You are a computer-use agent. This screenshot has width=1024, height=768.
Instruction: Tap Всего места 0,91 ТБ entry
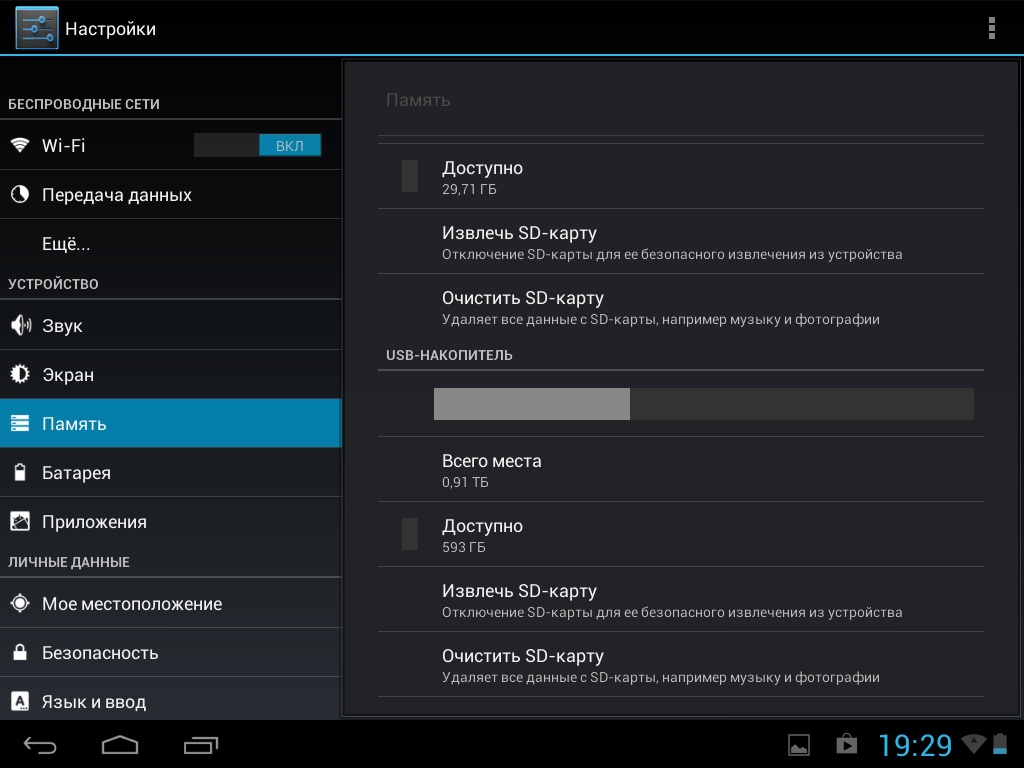680,470
